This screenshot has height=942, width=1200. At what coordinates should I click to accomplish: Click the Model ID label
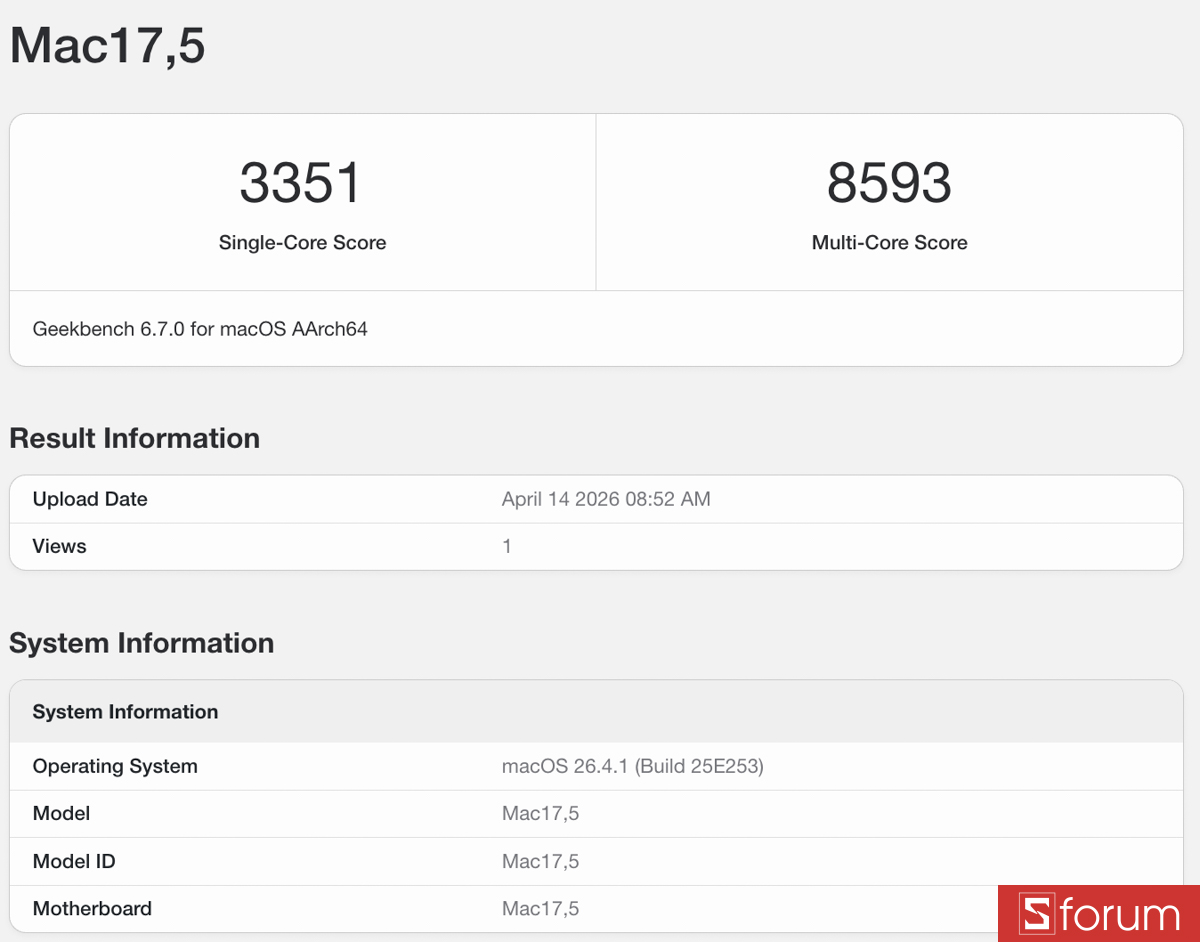pos(74,861)
